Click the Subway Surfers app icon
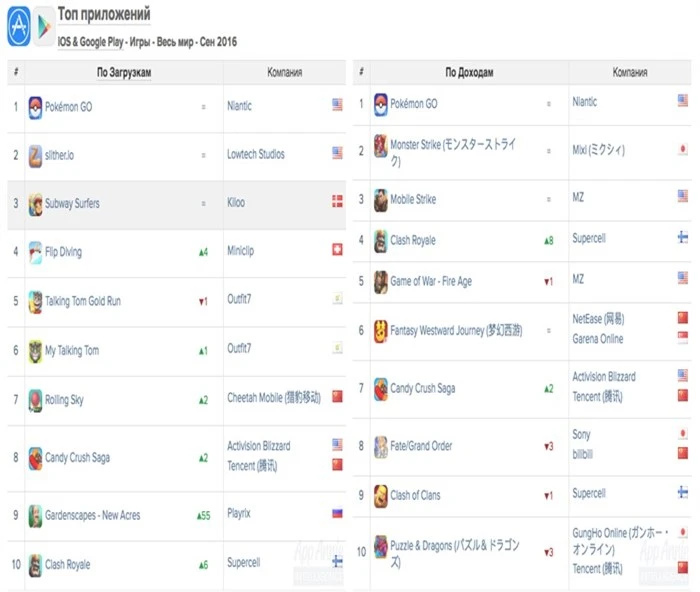Image resolution: width=700 pixels, height=592 pixels. (35, 204)
